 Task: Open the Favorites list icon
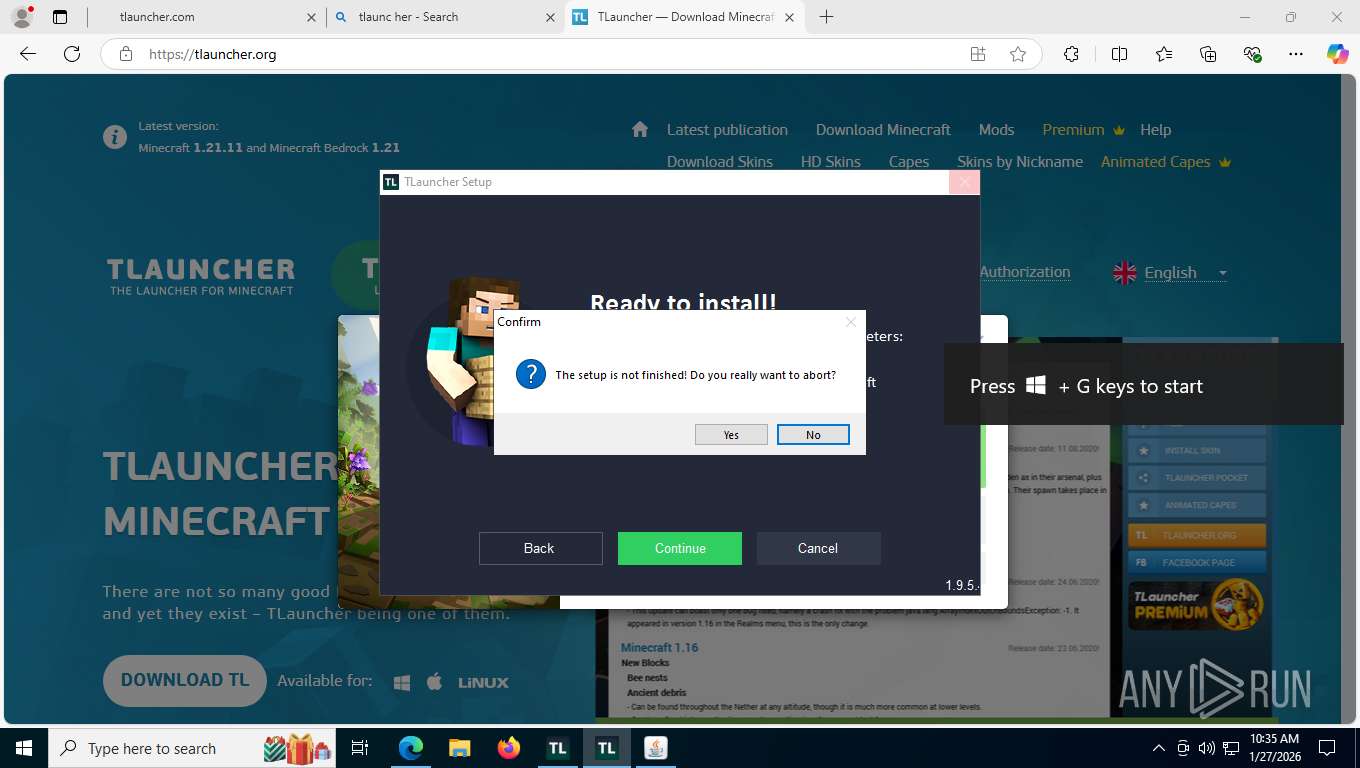tap(1164, 54)
